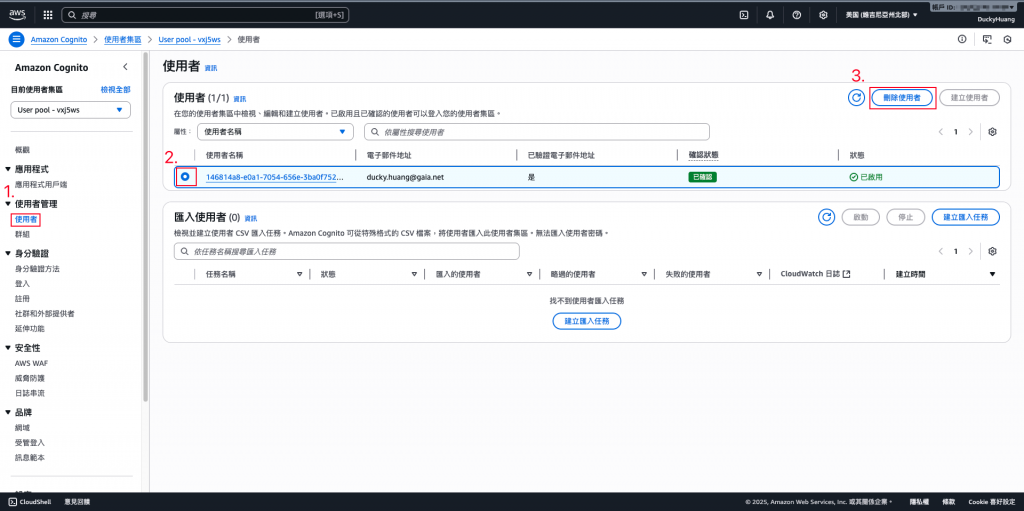This screenshot has height=511, width=1024.
Task: Collapse the 使用者管理 section
Action: point(8,204)
